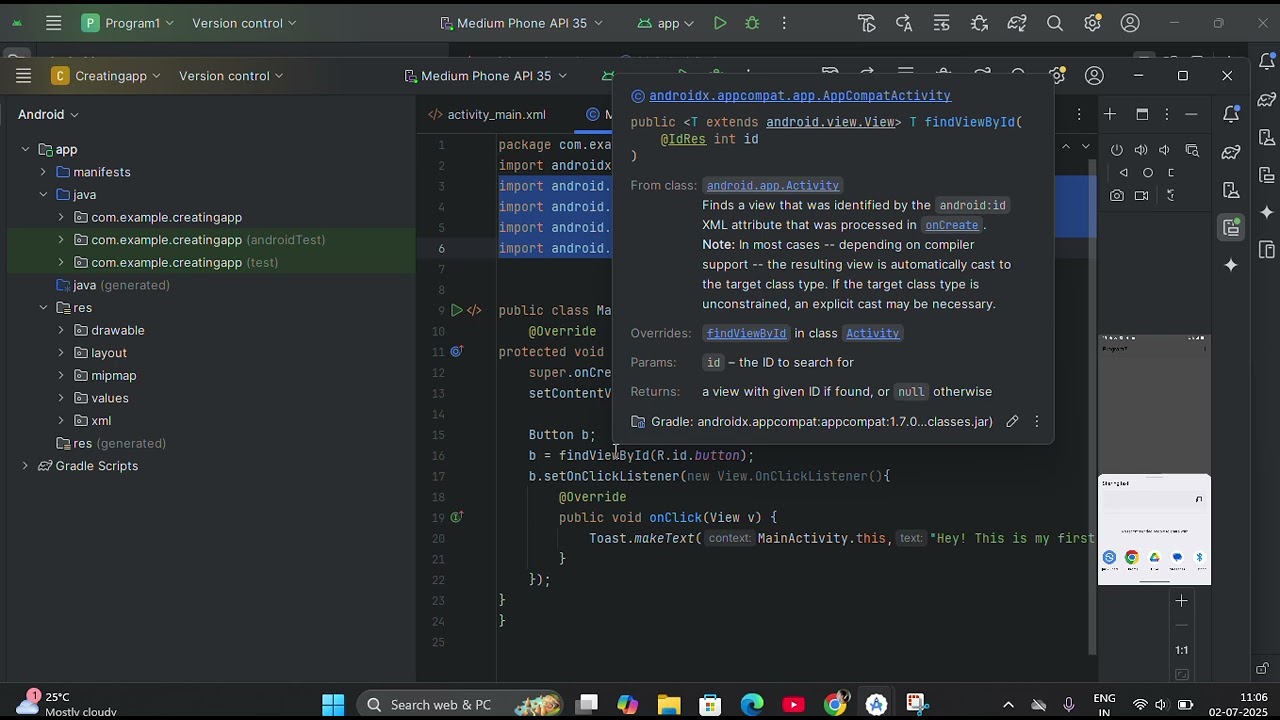The height and width of the screenshot is (720, 1280).
Task: Click run gutter icon beside MainActivity class
Action: [456, 310]
